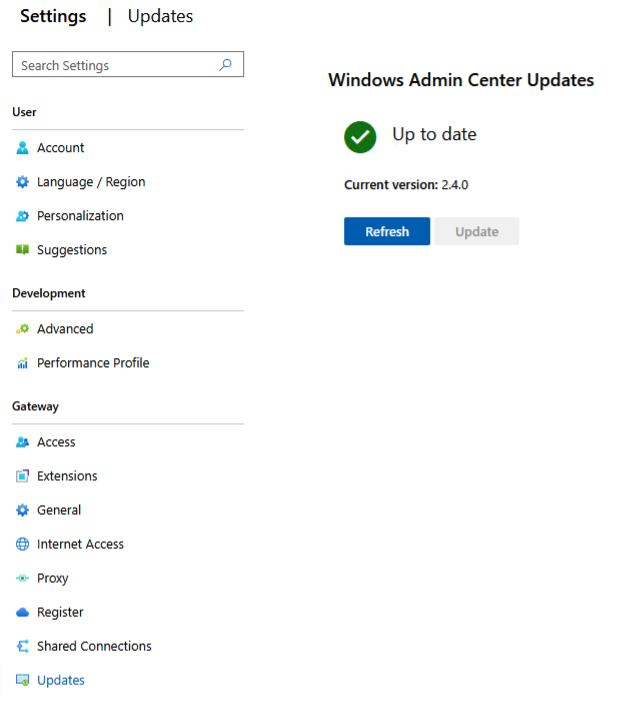Open the General gateway settings

59,510
